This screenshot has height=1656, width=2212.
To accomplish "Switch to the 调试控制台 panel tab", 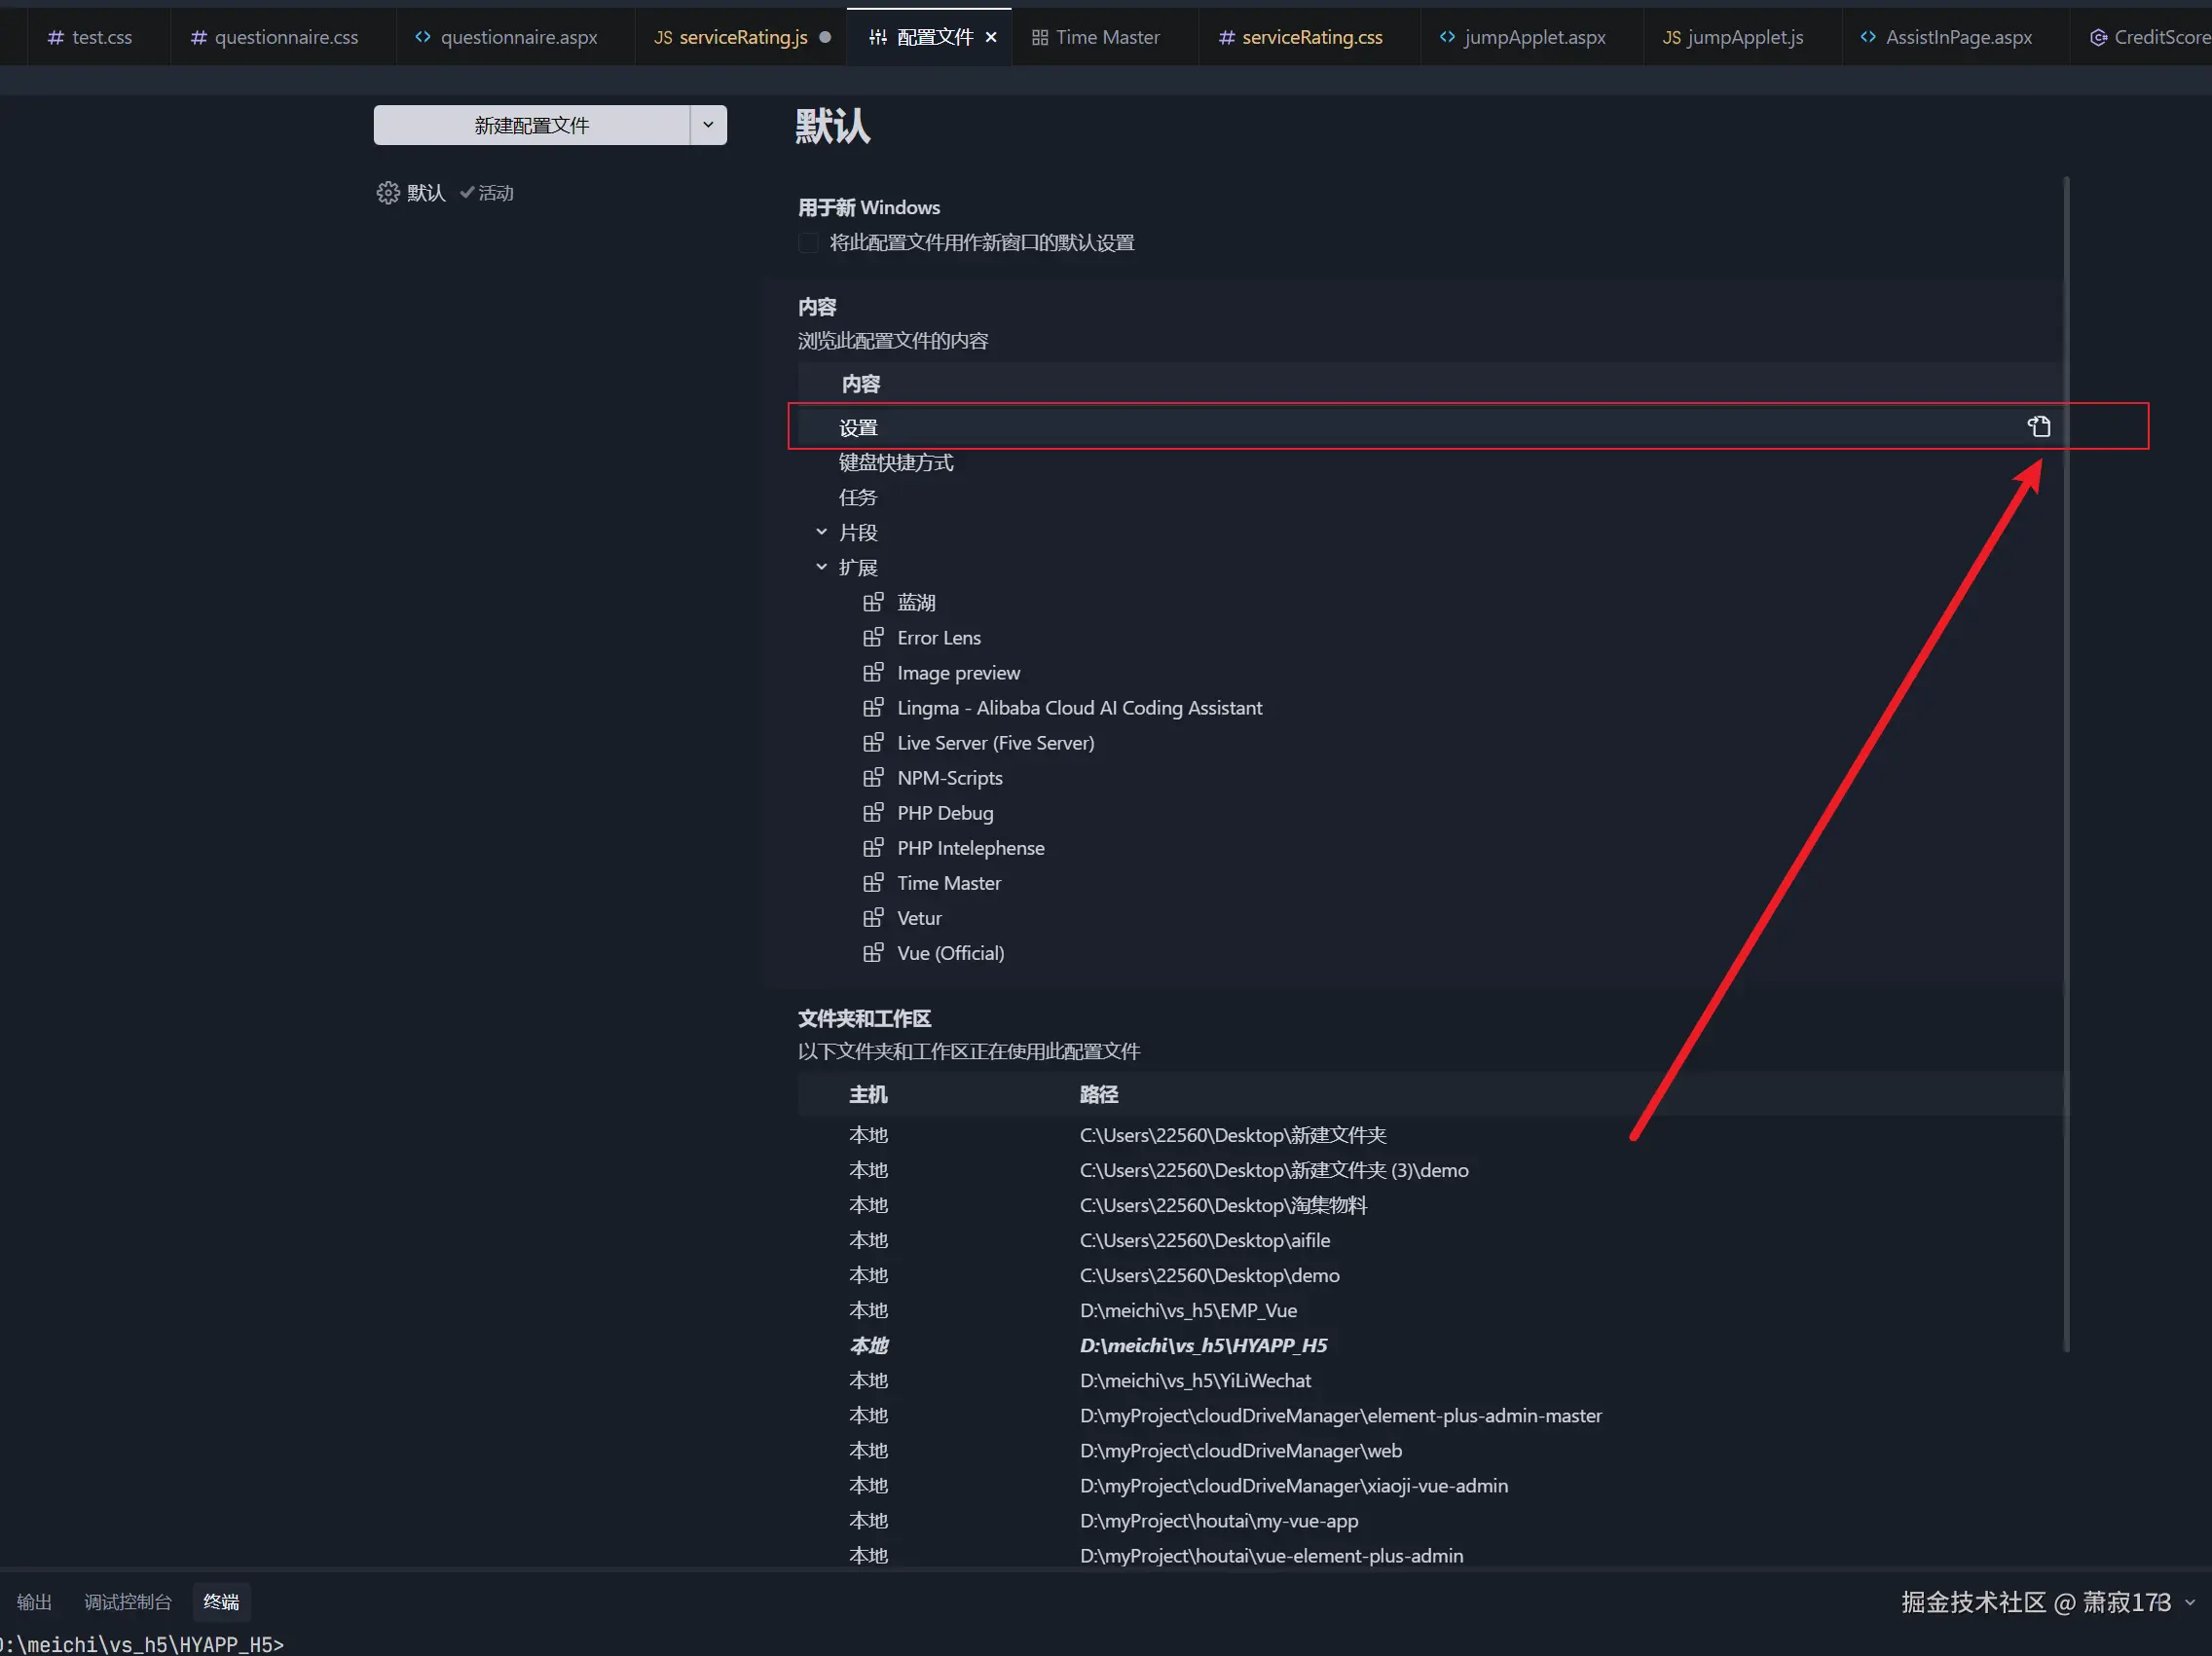I will pos(127,1602).
